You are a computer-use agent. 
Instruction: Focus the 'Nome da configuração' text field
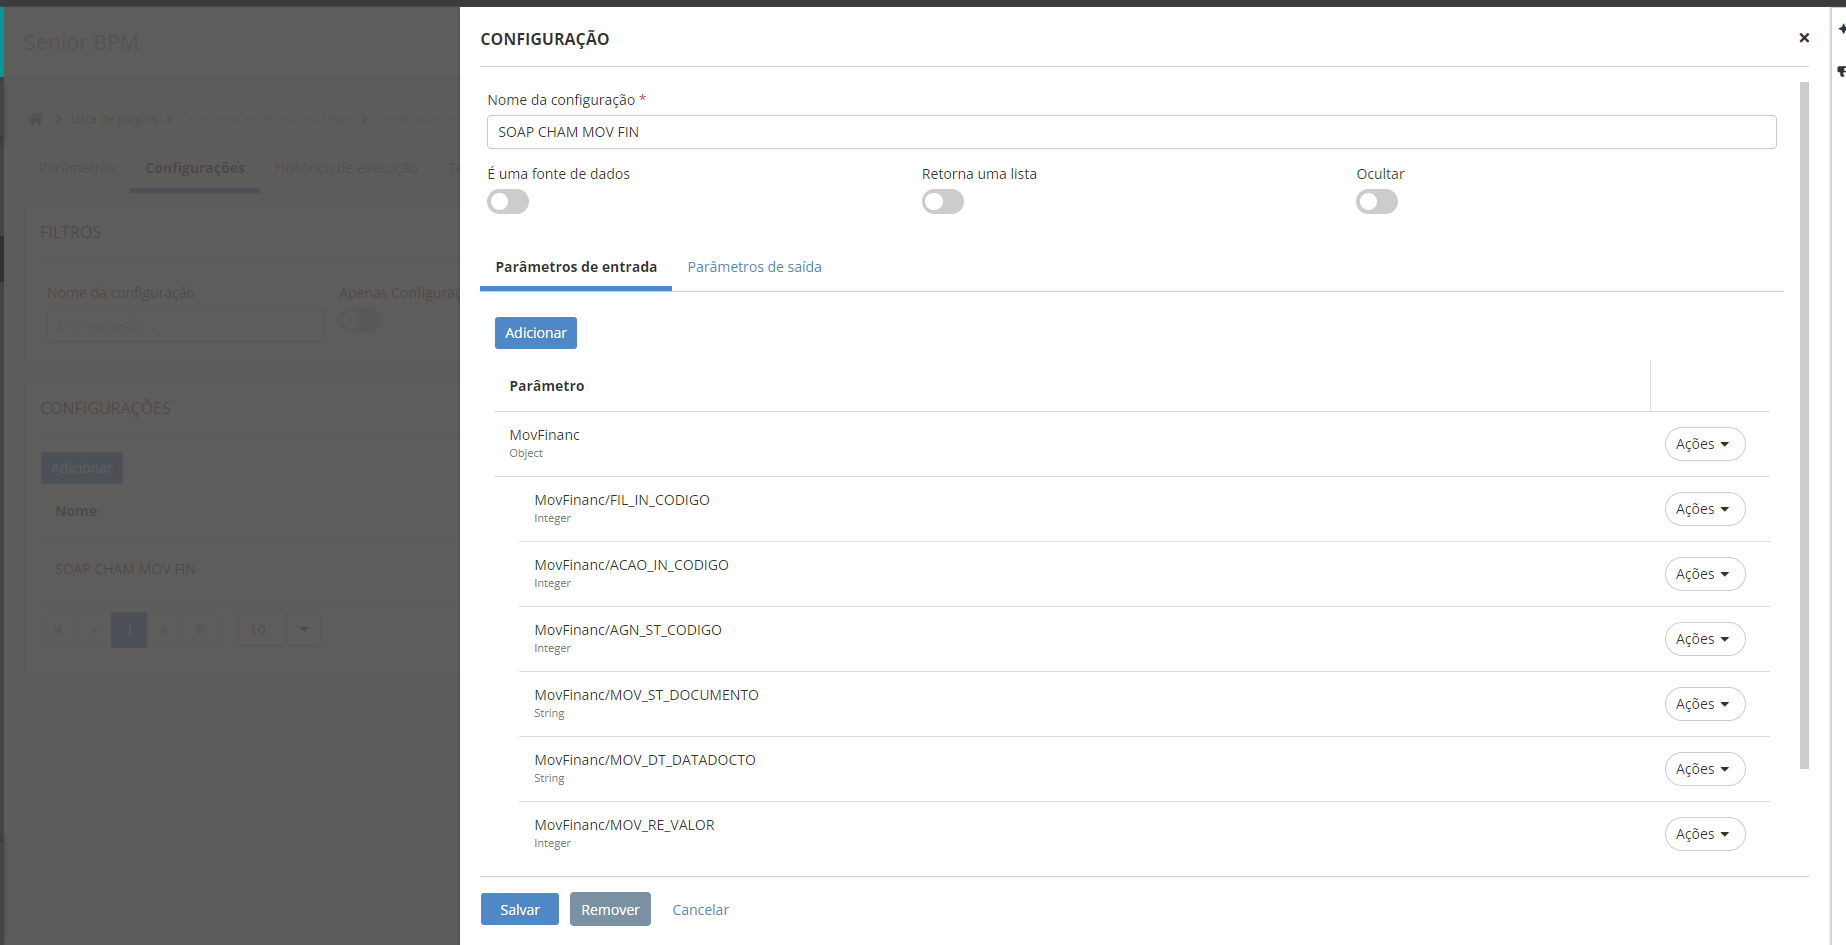tap(1131, 132)
